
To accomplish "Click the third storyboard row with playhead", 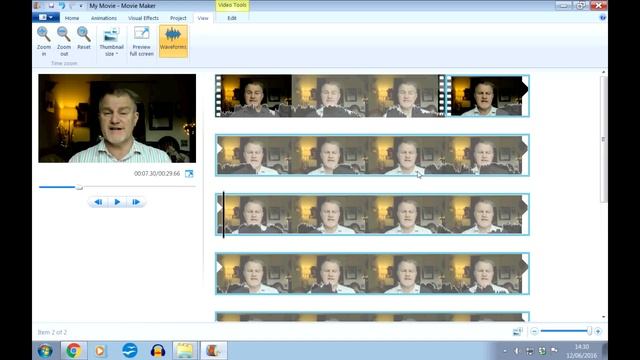I will (x=372, y=214).
